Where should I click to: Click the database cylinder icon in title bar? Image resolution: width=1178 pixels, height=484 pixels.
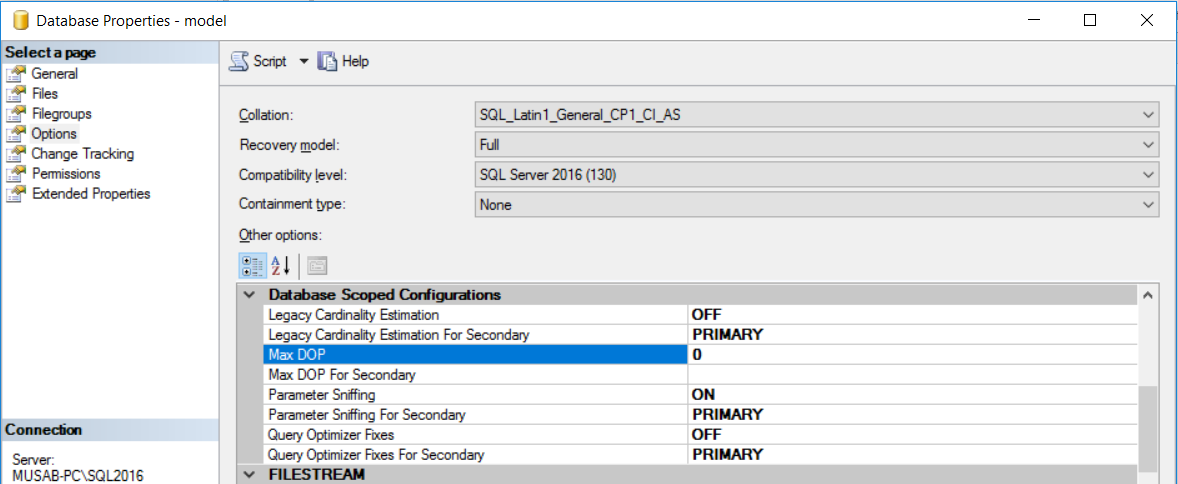(21, 21)
